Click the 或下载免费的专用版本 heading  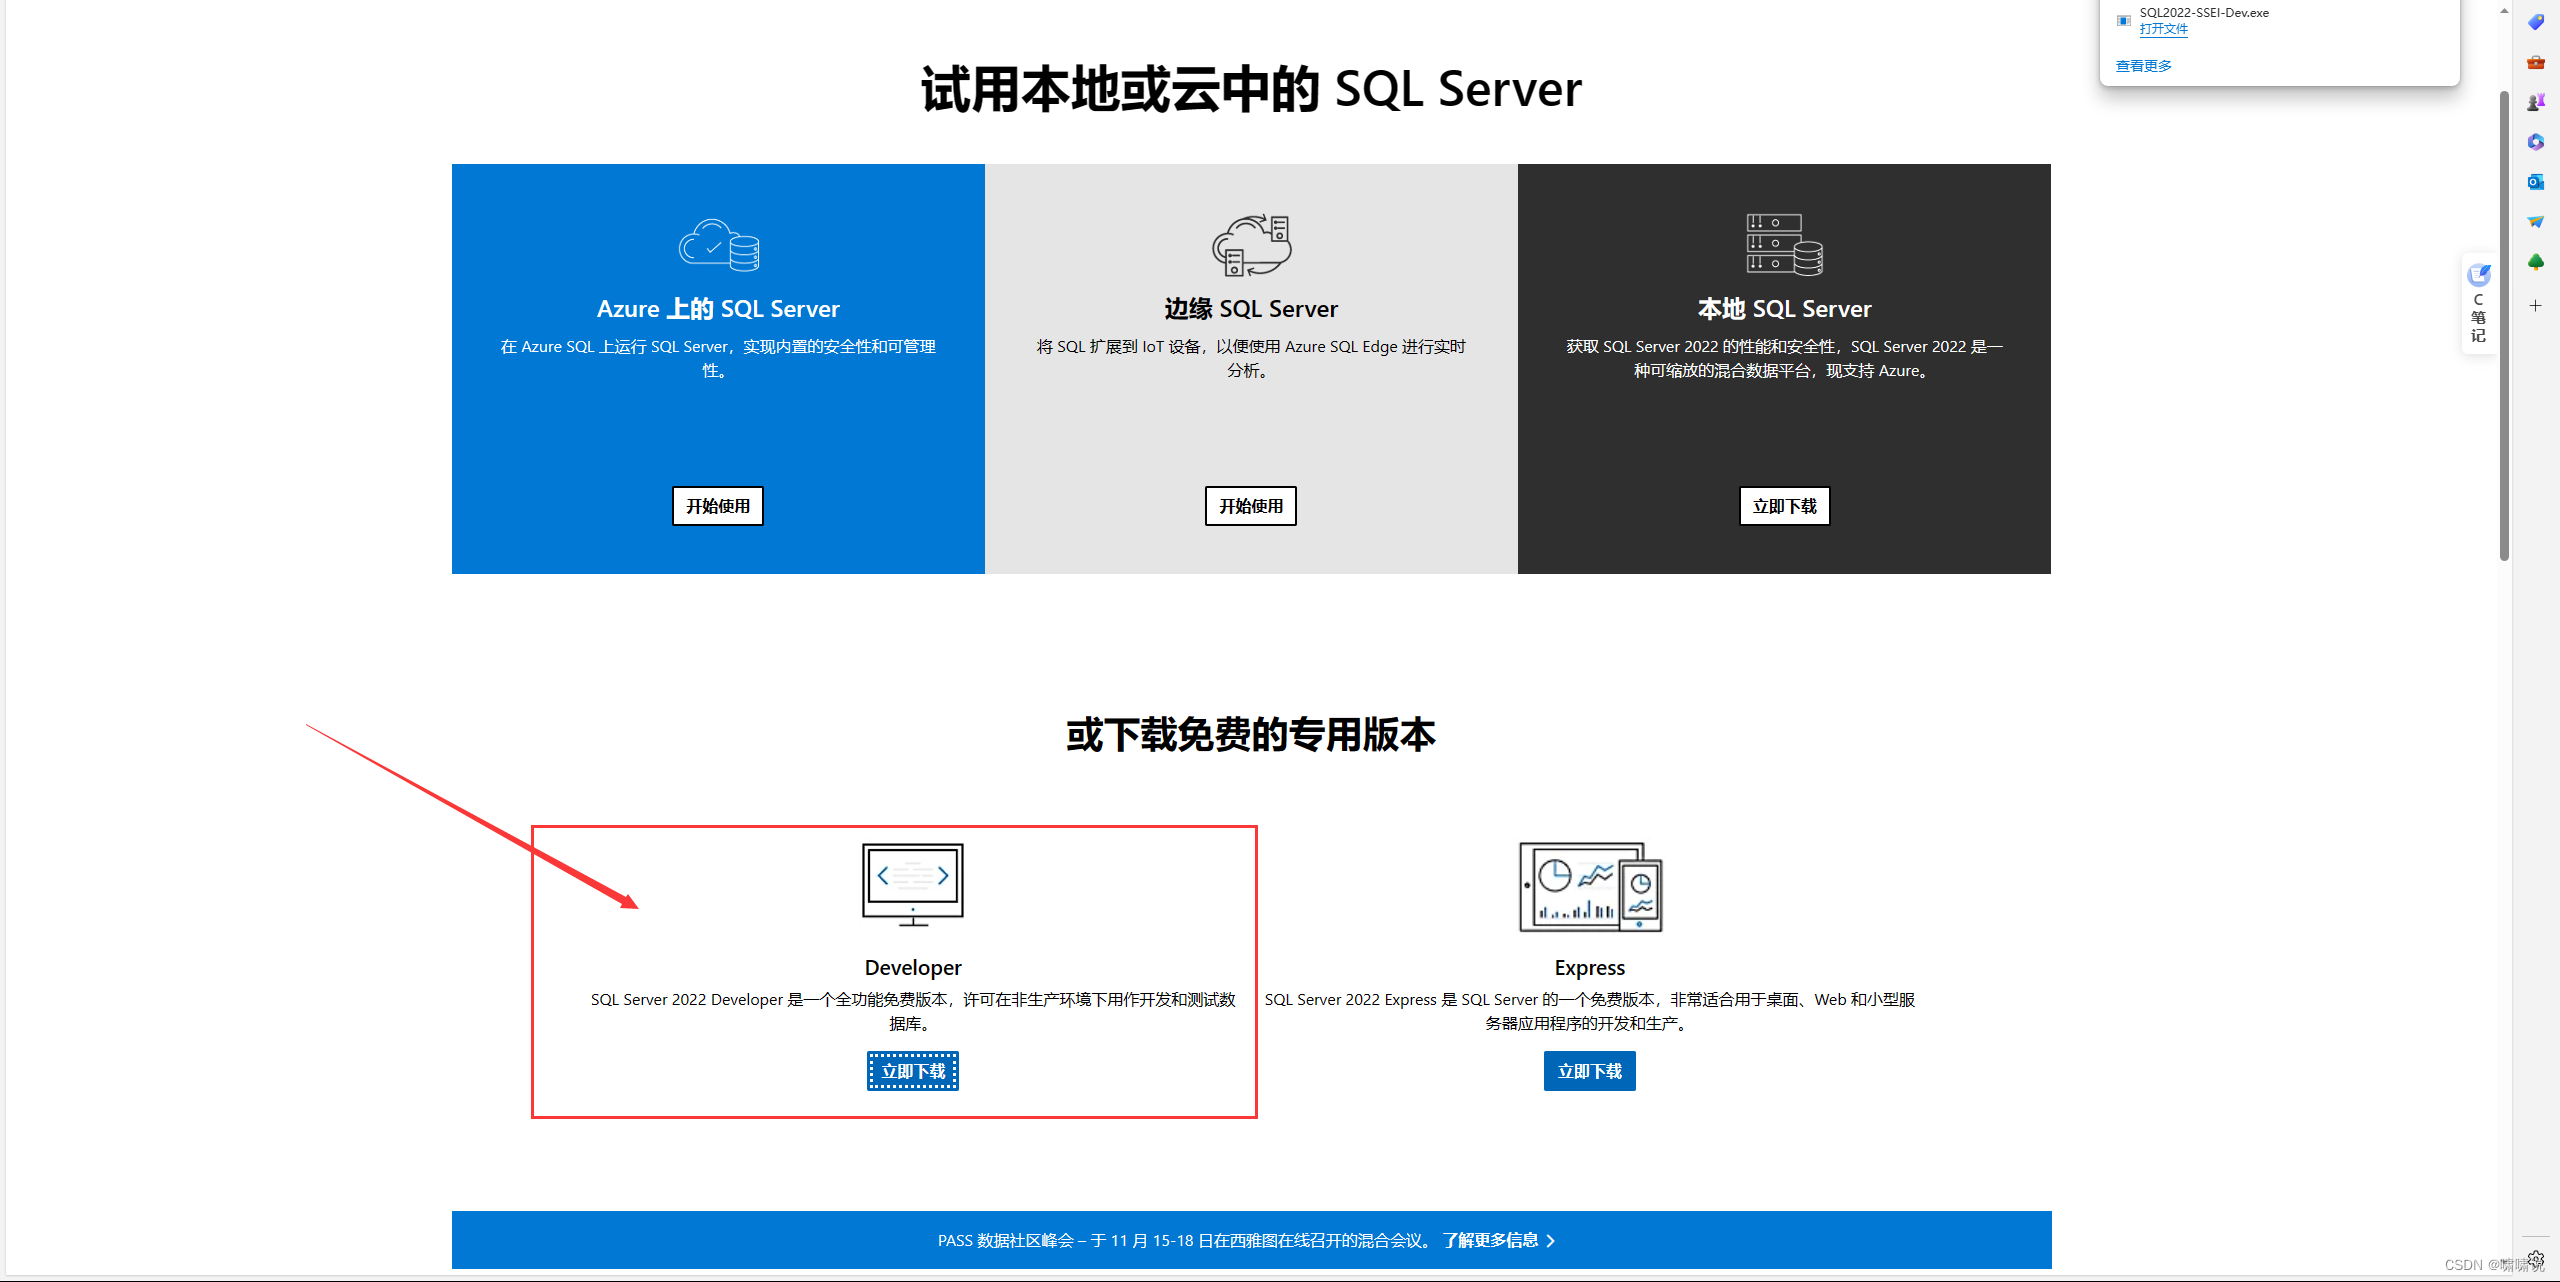[x=1251, y=735]
